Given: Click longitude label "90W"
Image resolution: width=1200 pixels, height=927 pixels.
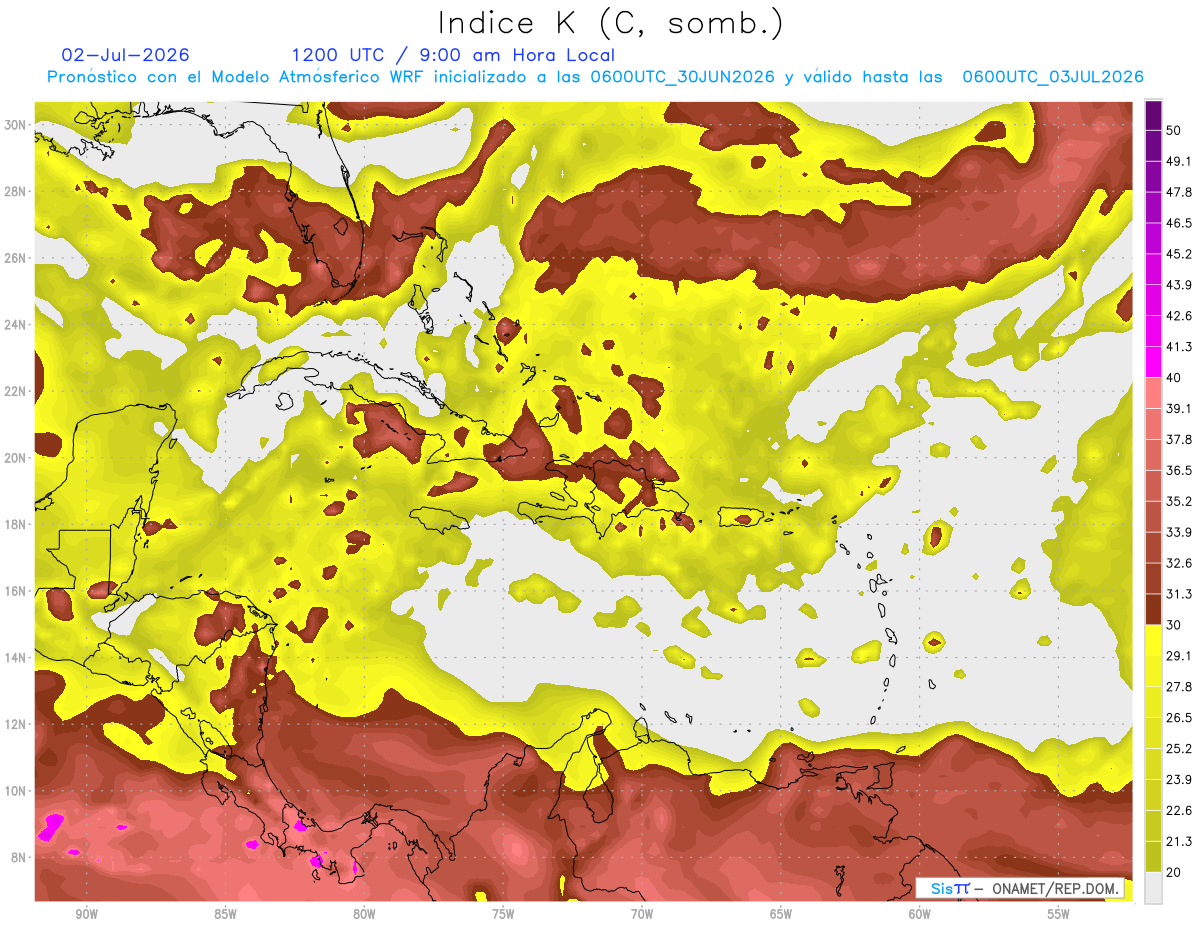Looking at the screenshot, I should pos(86,914).
